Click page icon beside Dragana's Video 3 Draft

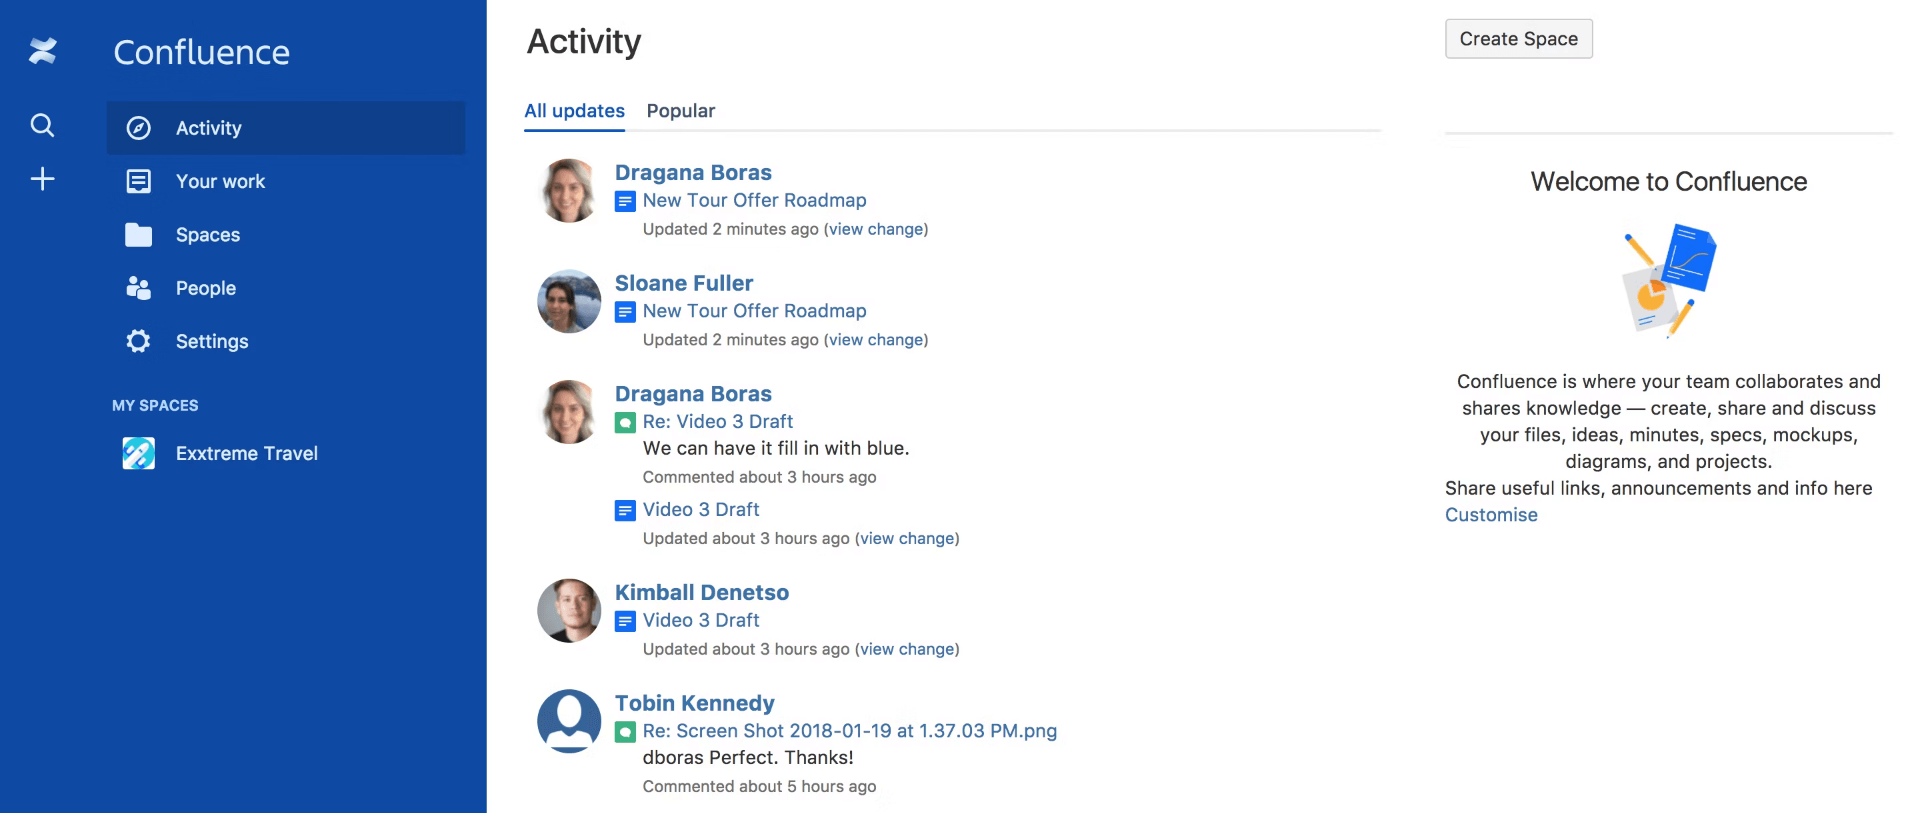point(625,511)
